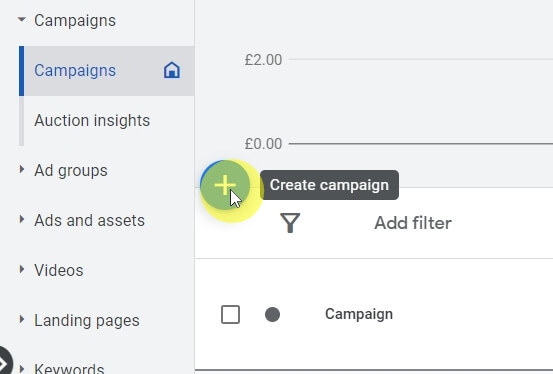Screen dimensions: 553x374
Task: Click the Ad groups label
Action: pos(71,170)
